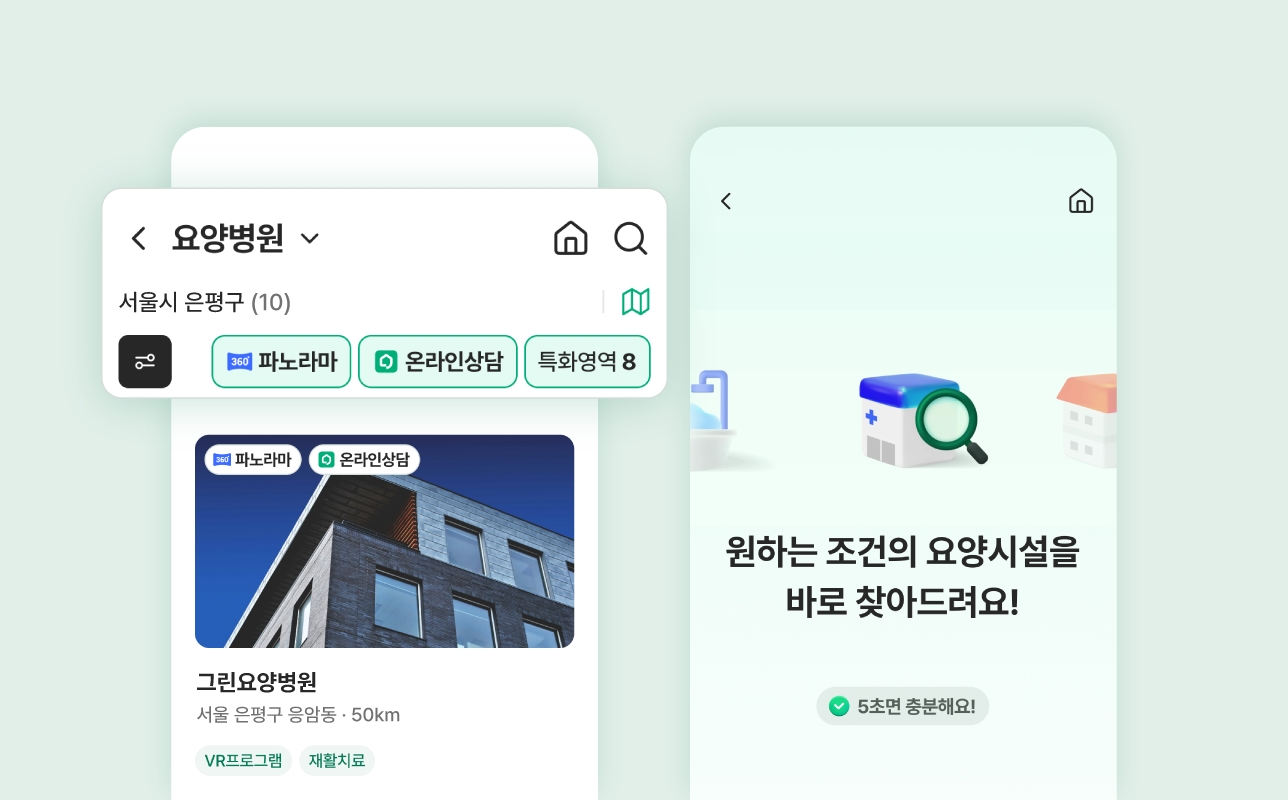1288x800 pixels.
Task: Open the home icon in the 요양병원 header
Action: (x=571, y=238)
